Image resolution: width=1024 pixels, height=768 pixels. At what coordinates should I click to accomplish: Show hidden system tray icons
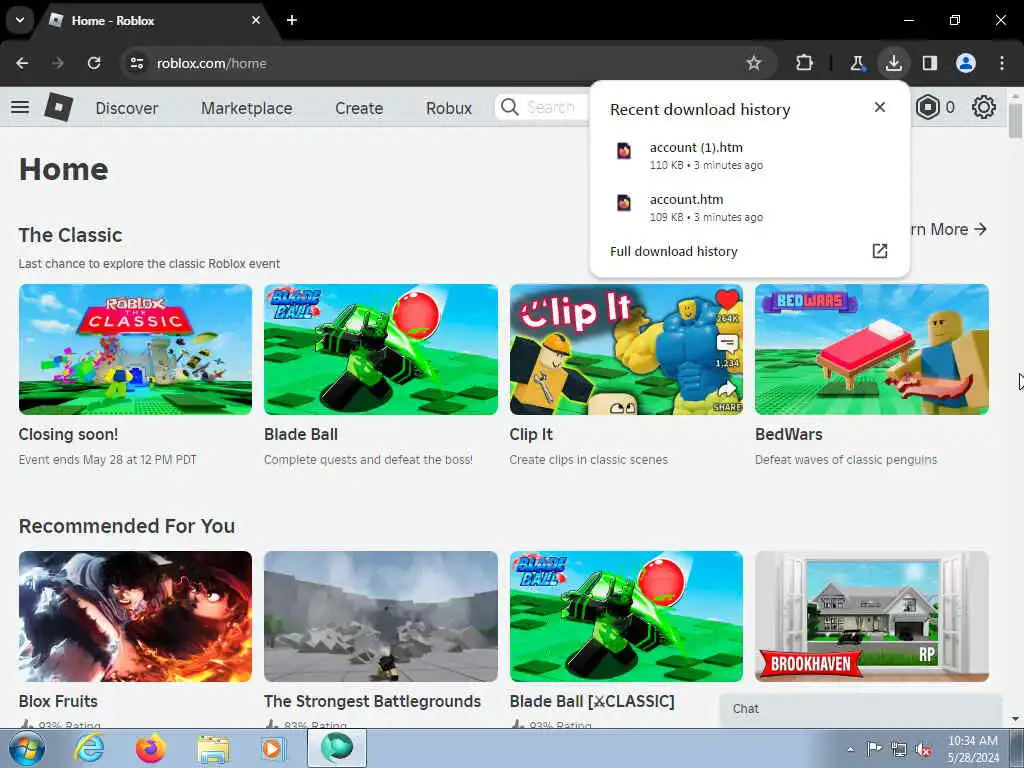tap(850, 749)
